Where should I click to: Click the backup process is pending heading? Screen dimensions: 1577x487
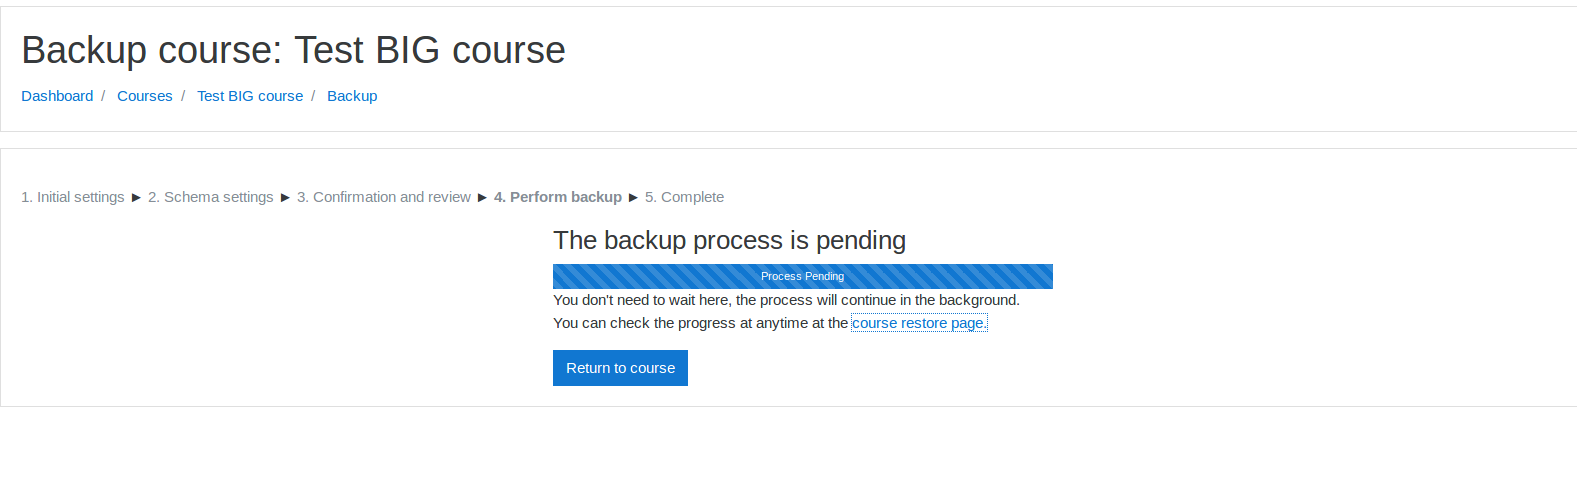click(x=729, y=240)
